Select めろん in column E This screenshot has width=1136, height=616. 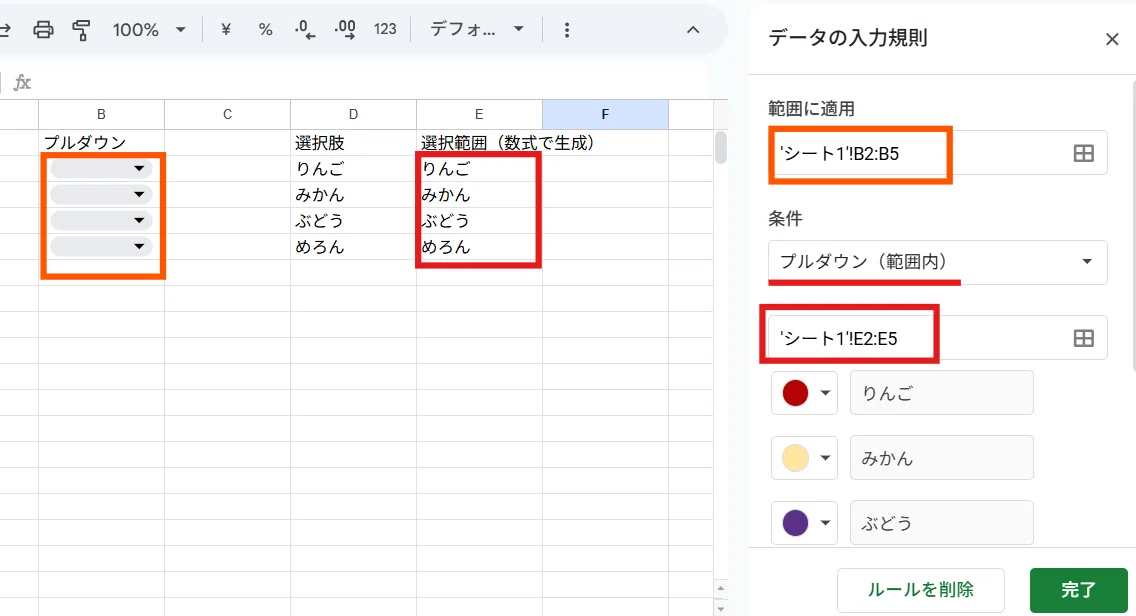click(x=479, y=247)
